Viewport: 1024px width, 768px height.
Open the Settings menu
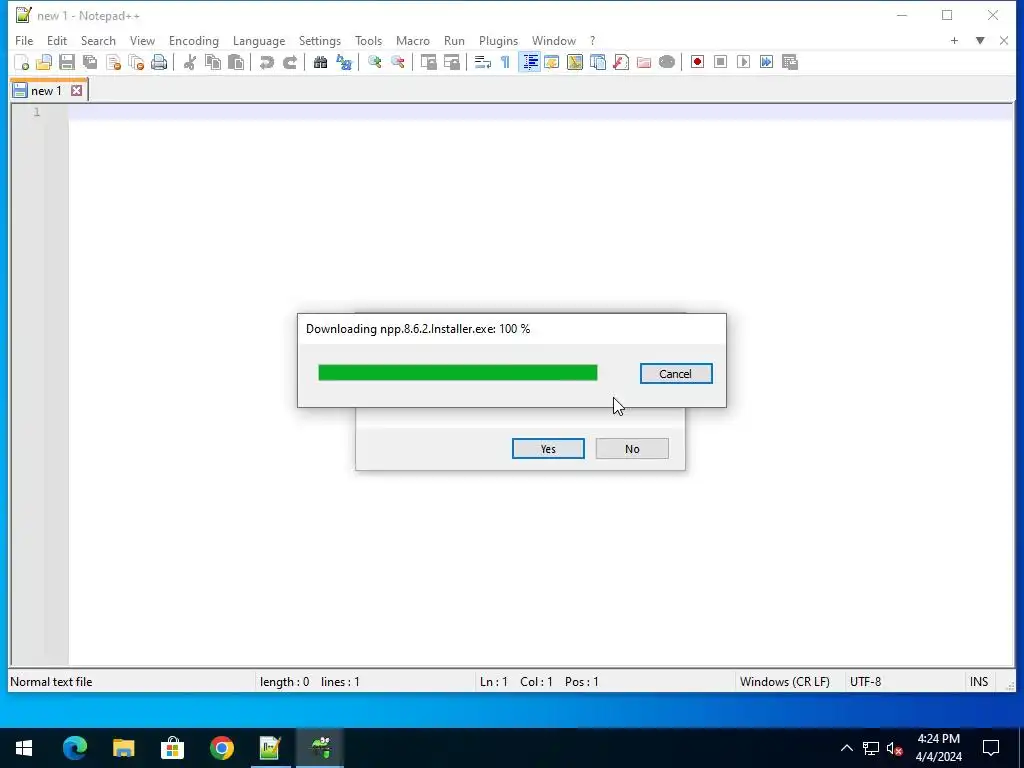[320, 40]
